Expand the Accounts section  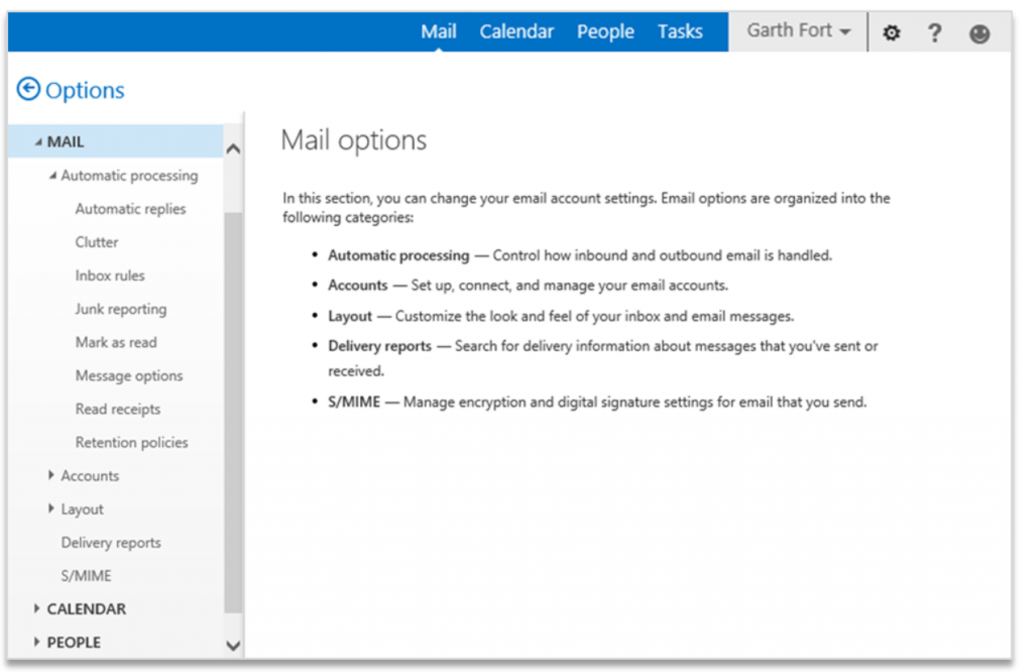point(89,475)
